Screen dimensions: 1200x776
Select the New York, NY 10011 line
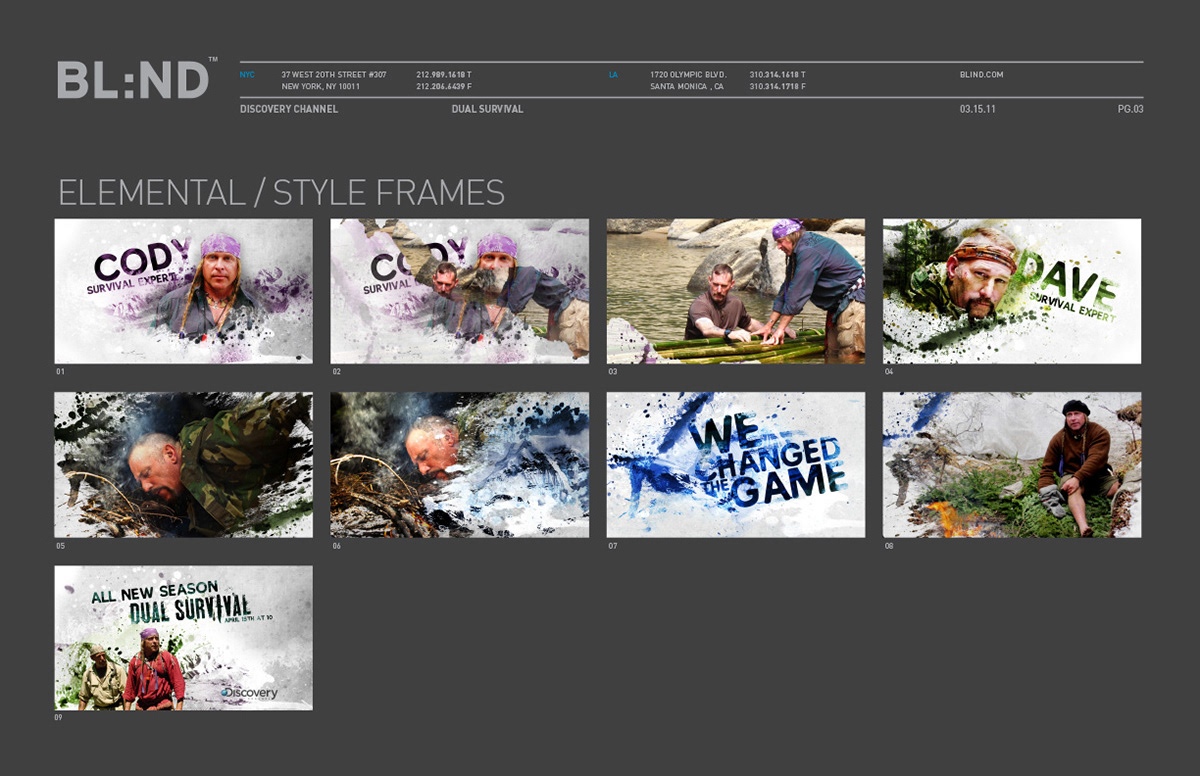[320, 87]
